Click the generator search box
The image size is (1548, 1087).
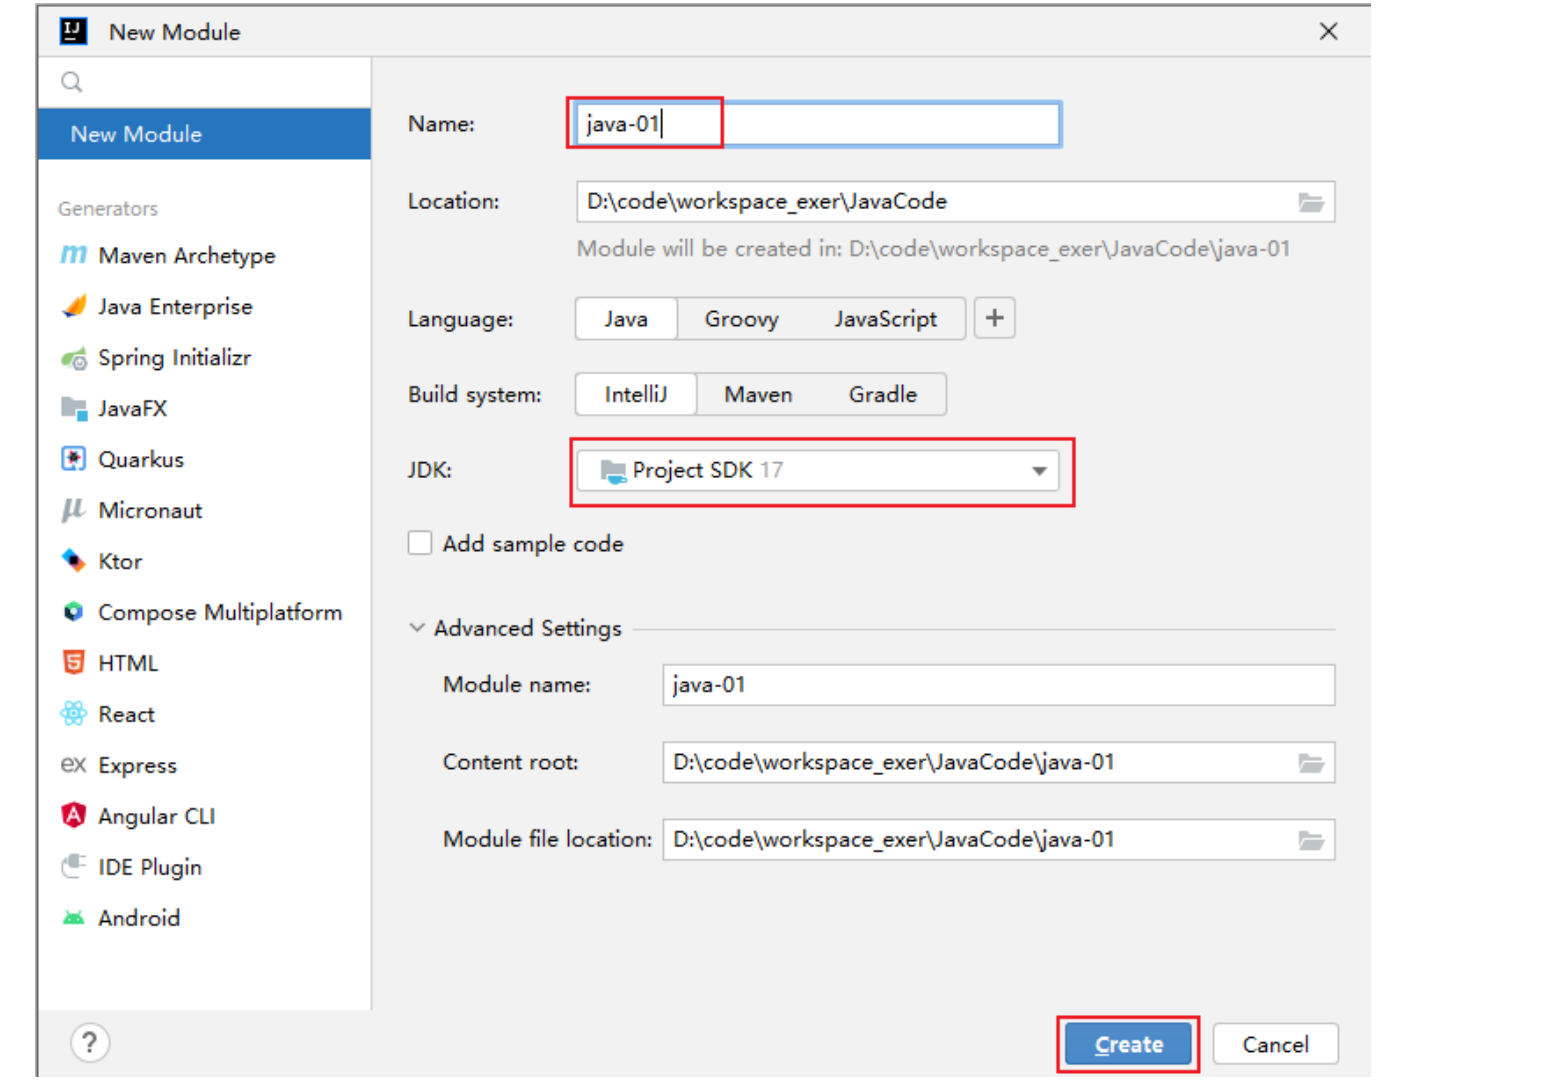(x=204, y=82)
